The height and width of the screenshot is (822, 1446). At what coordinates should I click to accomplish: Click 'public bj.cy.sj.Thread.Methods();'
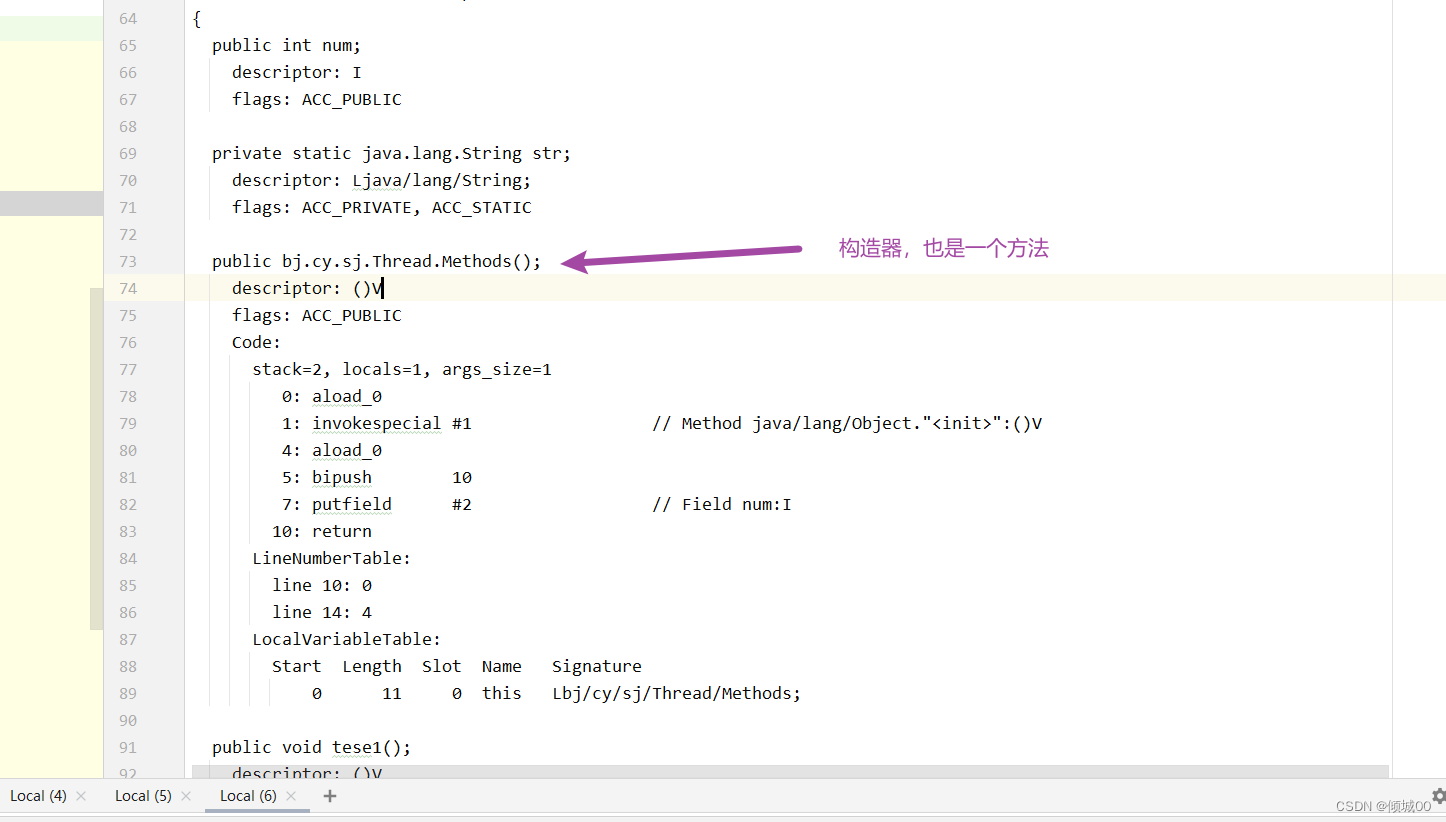click(376, 261)
